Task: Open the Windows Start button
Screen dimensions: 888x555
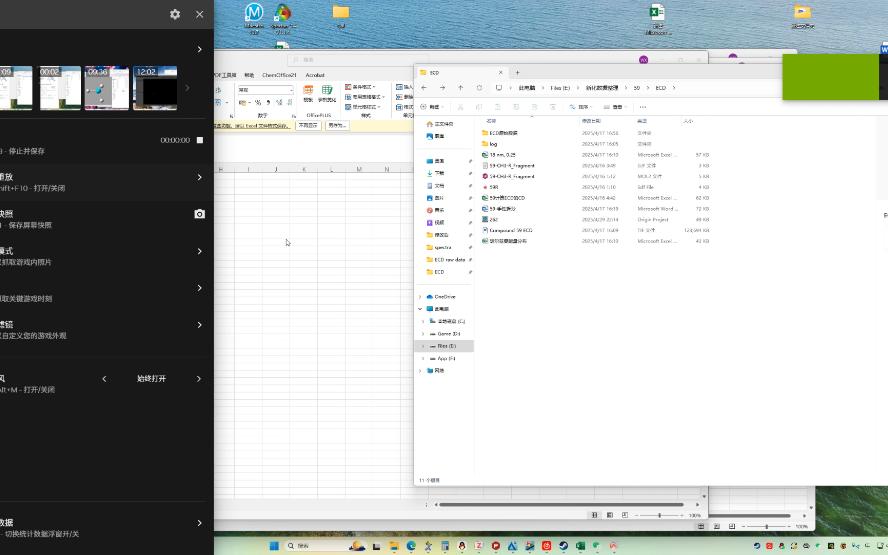Action: click(x=274, y=546)
